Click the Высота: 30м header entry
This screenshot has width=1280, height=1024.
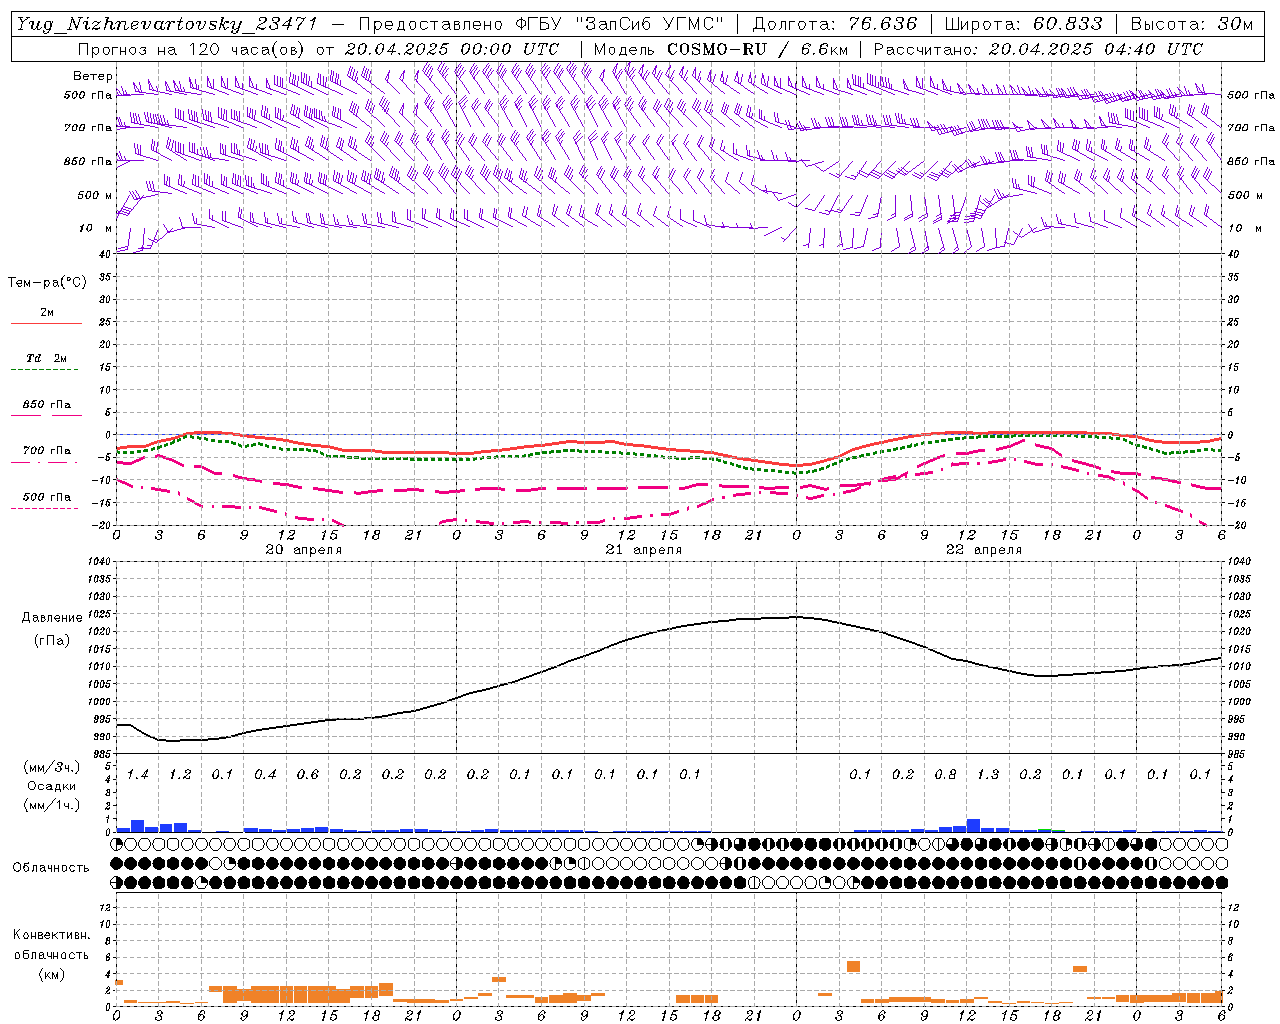pyautogui.click(x=1191, y=24)
